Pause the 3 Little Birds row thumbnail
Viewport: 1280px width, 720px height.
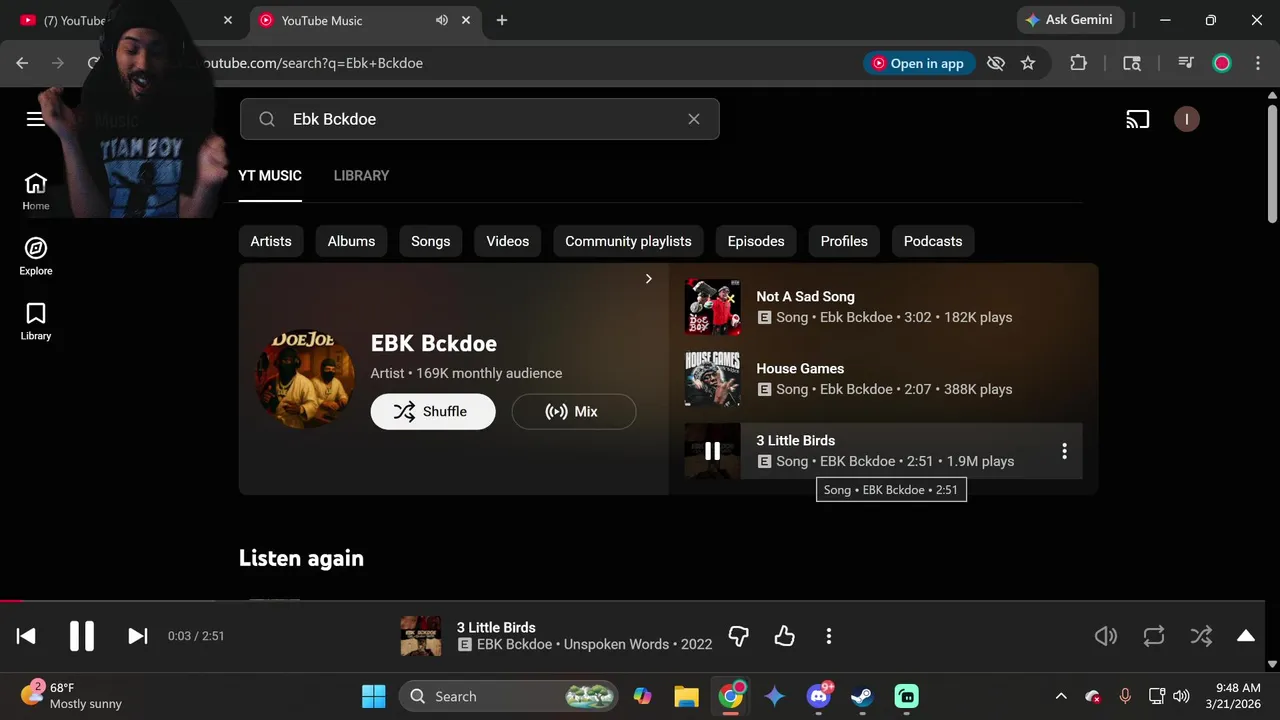pyautogui.click(x=712, y=451)
